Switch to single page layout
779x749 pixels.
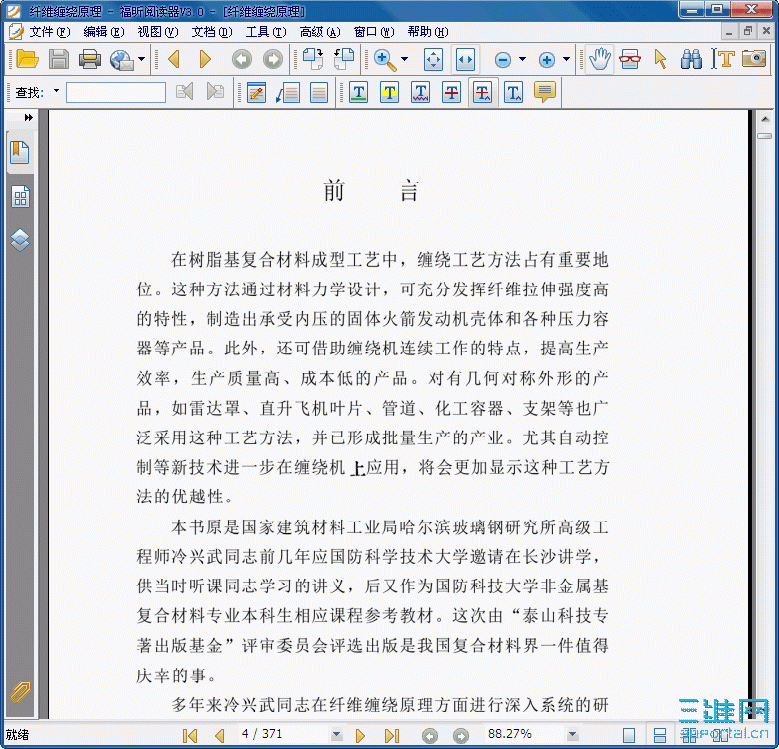(x=629, y=735)
